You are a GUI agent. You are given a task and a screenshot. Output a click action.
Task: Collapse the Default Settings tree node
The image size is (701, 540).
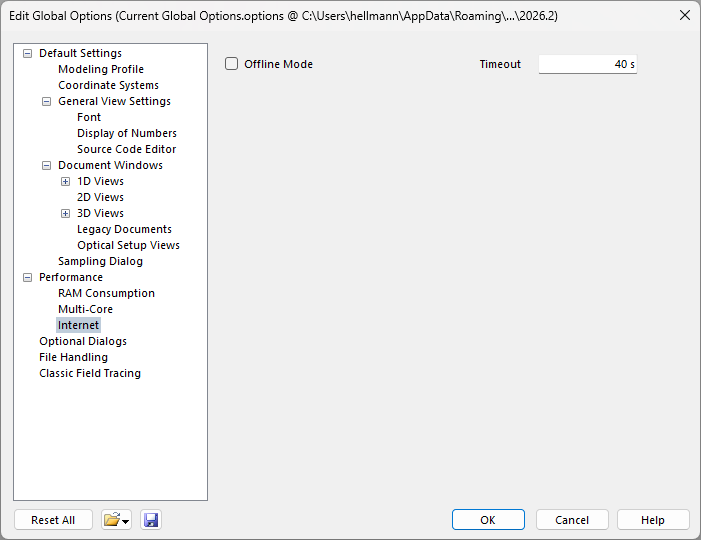click(x=28, y=54)
